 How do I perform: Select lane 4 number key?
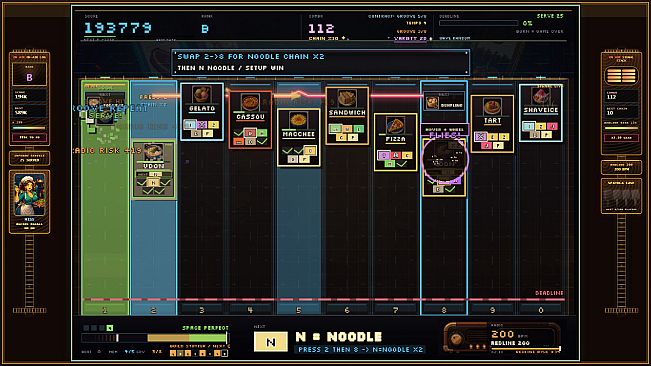[250, 310]
